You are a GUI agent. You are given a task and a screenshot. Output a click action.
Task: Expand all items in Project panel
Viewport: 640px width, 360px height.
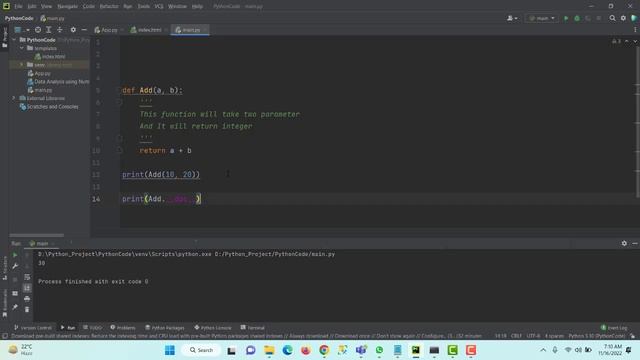[x=49, y=30]
